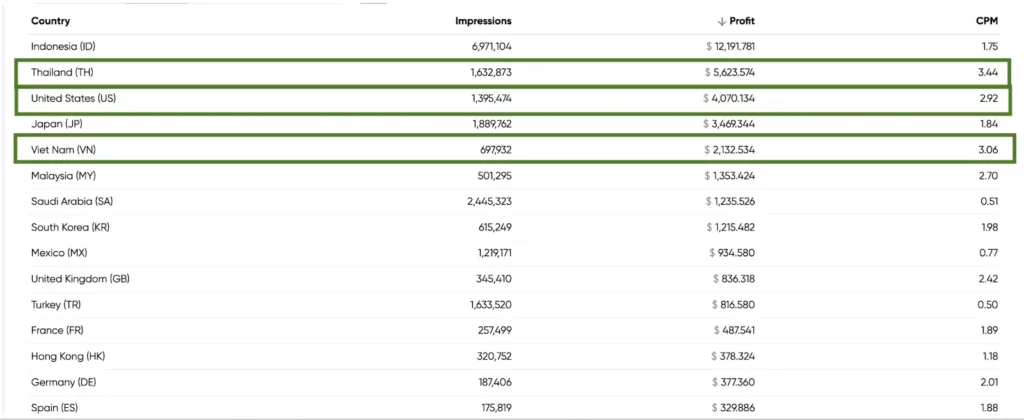Click profit value $ 2,132.534
Screen dimensions: 1024x420
click(x=730, y=150)
